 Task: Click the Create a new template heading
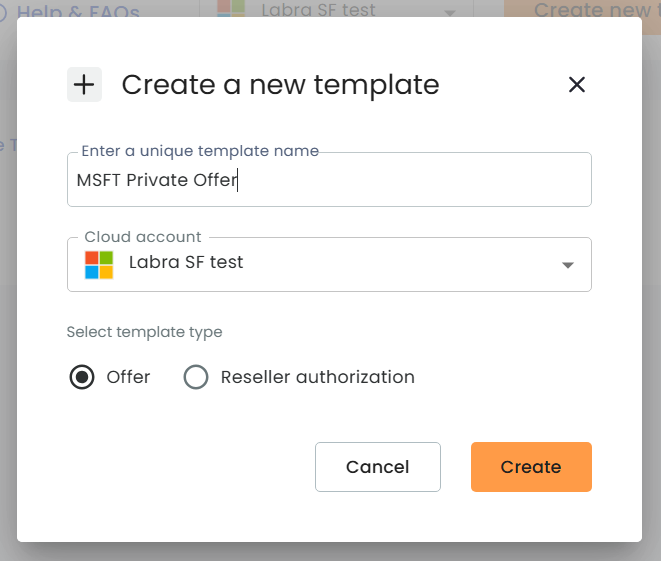pyautogui.click(x=281, y=85)
